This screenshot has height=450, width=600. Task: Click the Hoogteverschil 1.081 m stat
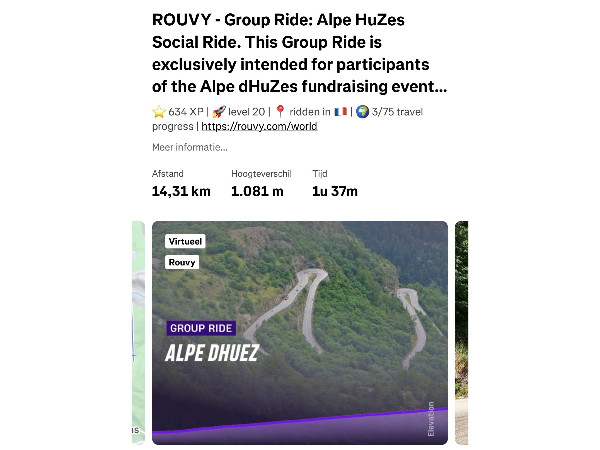258,184
